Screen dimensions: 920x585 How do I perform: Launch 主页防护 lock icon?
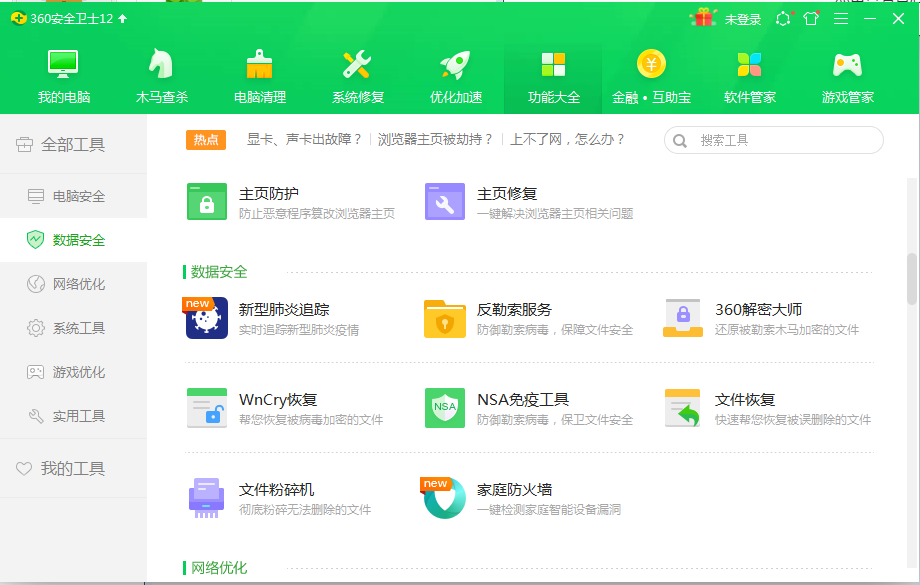point(207,201)
